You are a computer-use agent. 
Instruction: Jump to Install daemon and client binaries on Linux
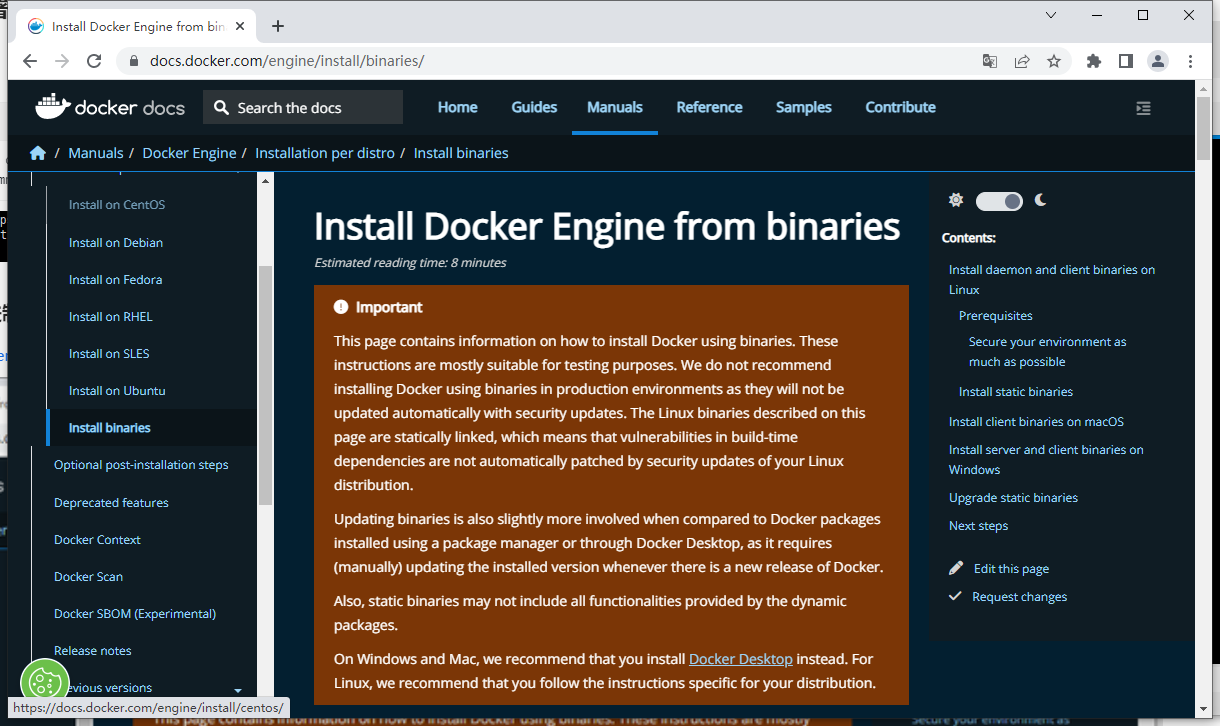point(1052,279)
